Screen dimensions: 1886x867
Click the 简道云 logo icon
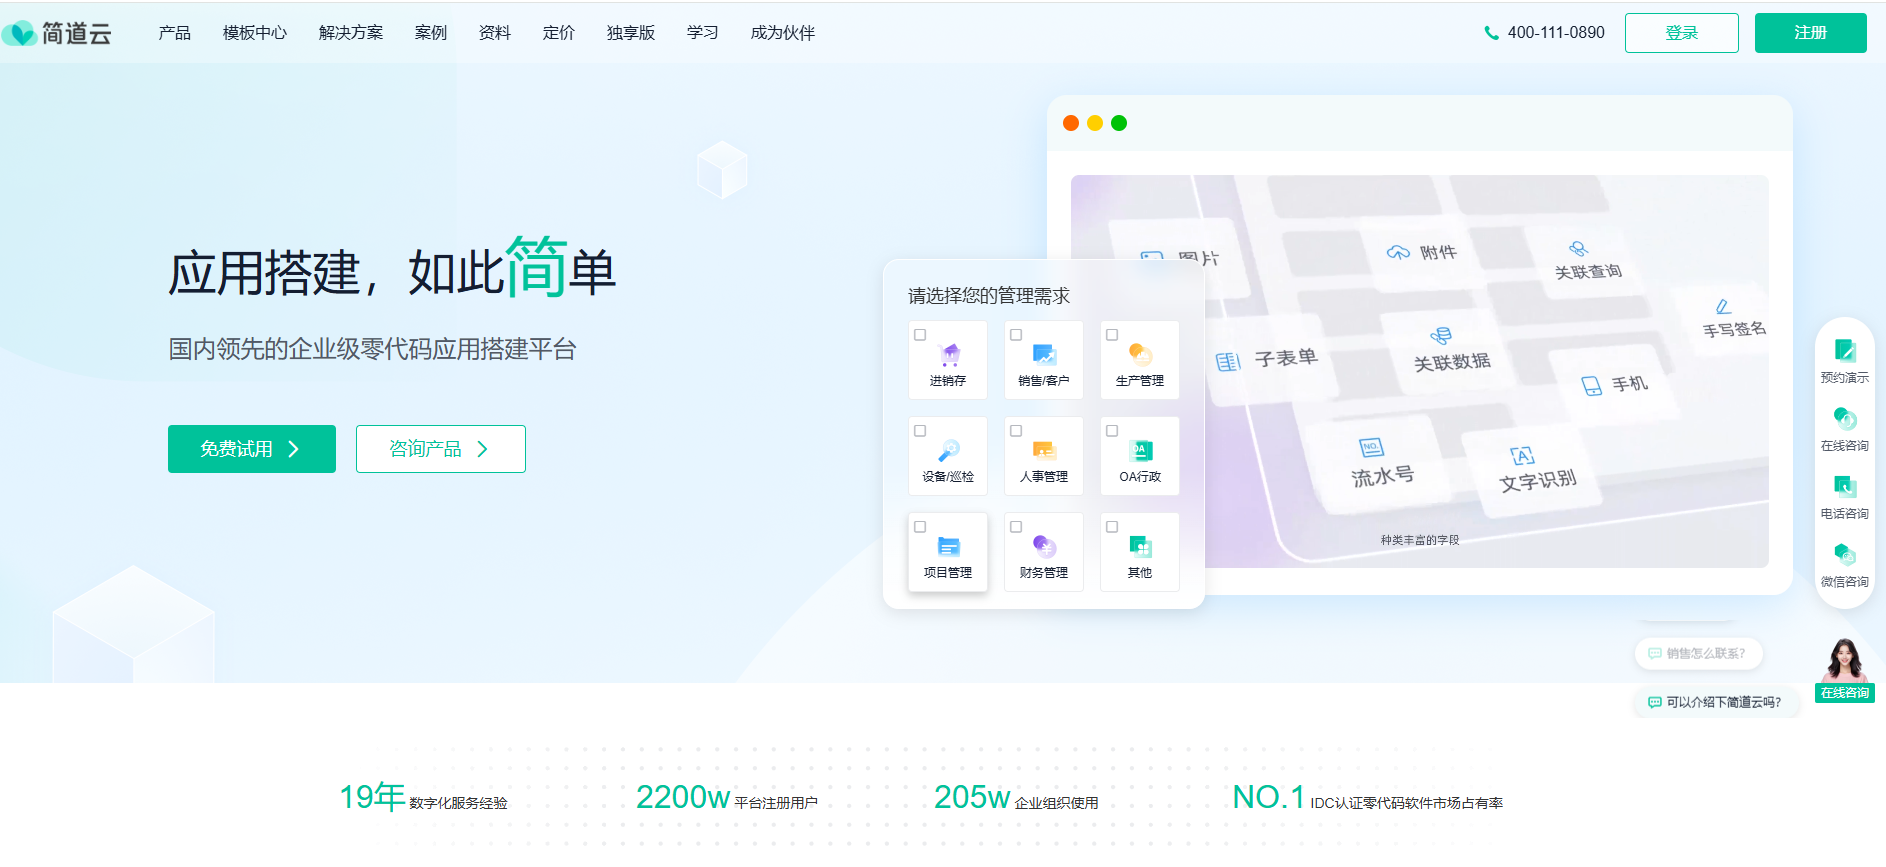click(x=19, y=33)
